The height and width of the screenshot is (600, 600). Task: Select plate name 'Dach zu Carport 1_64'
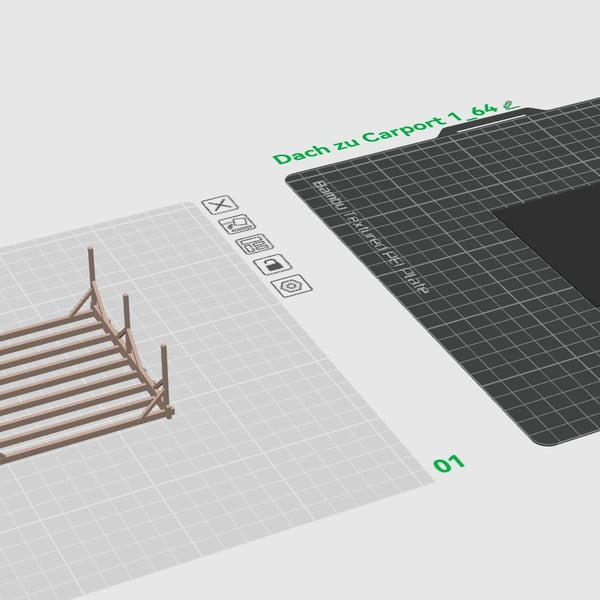[385, 134]
